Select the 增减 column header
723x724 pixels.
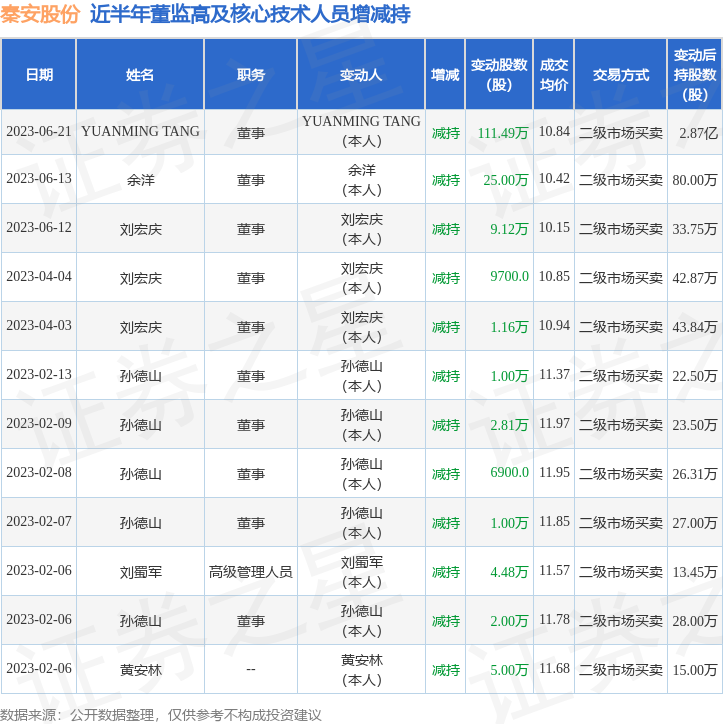click(445, 74)
